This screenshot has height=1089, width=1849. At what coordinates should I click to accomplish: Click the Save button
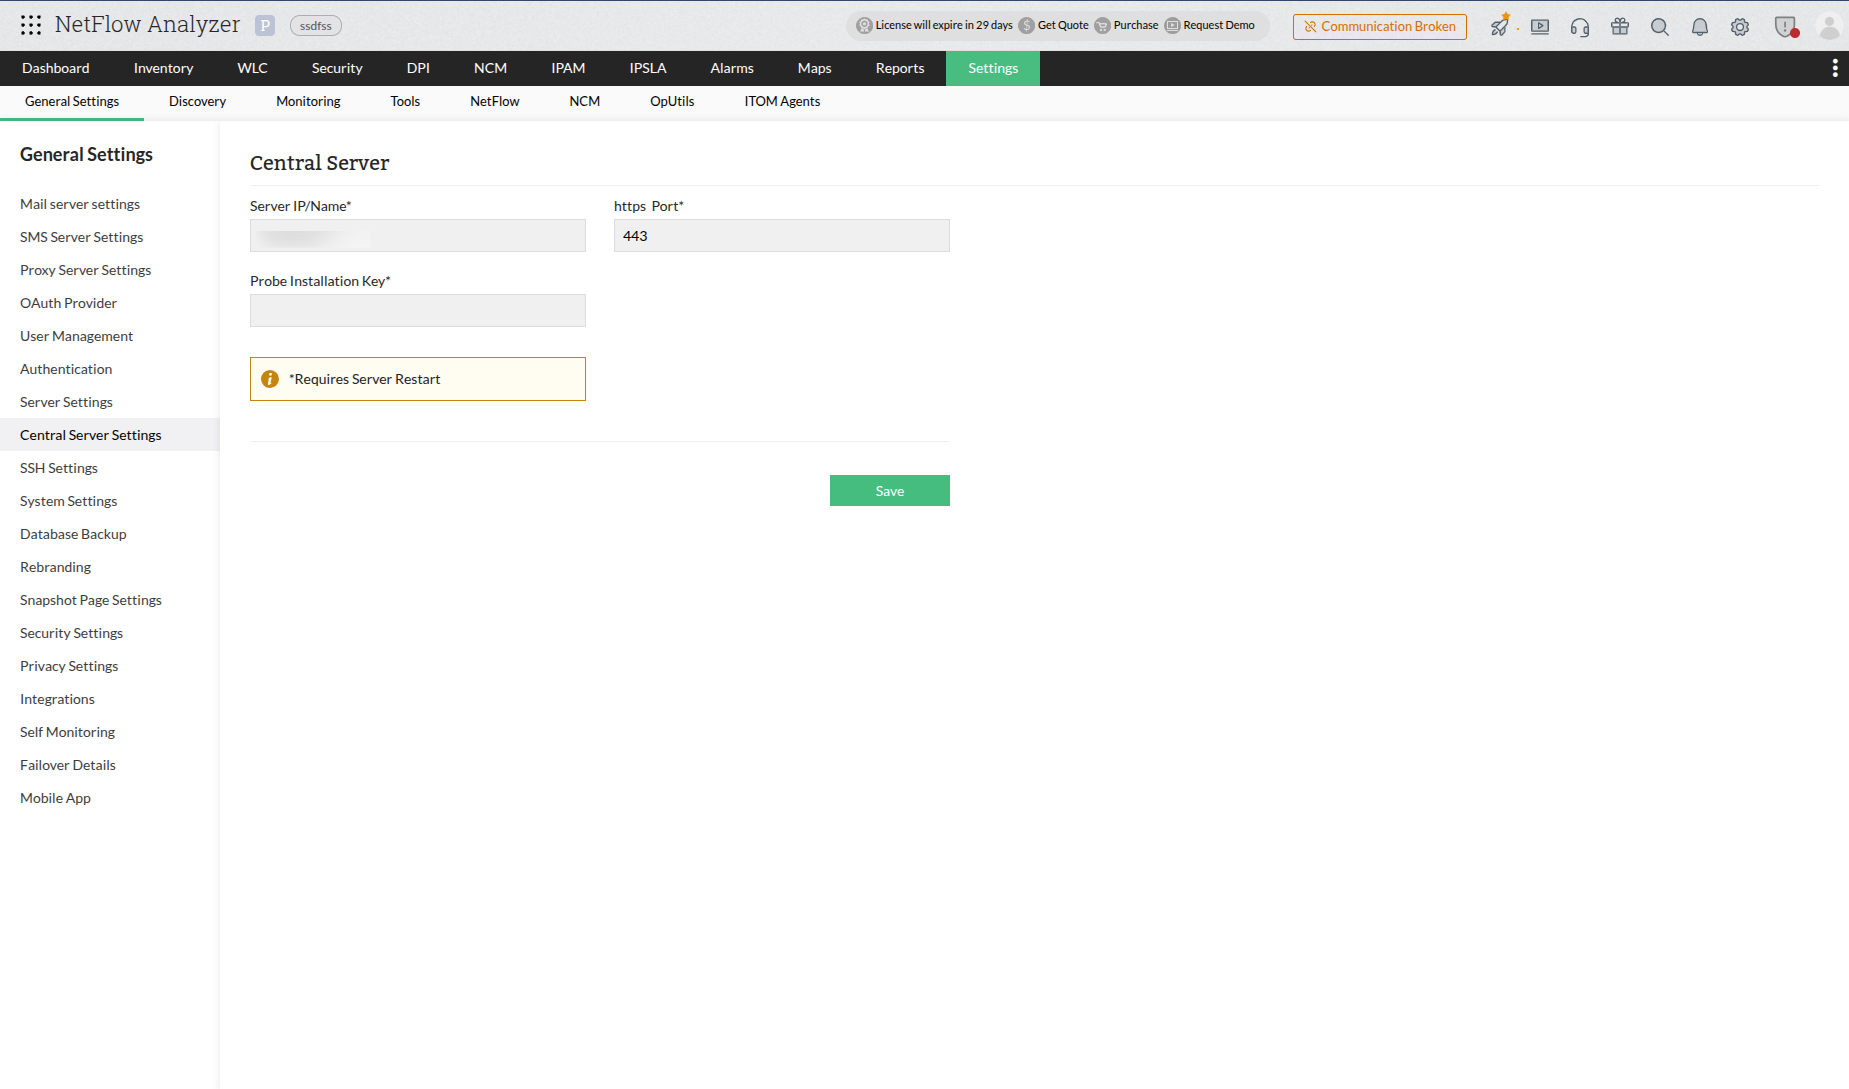pyautogui.click(x=889, y=490)
